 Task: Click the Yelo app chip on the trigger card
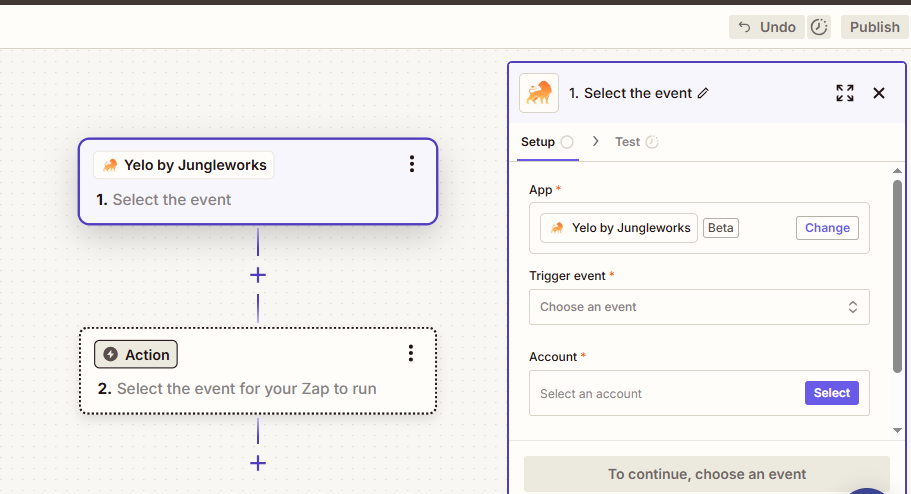(x=184, y=165)
